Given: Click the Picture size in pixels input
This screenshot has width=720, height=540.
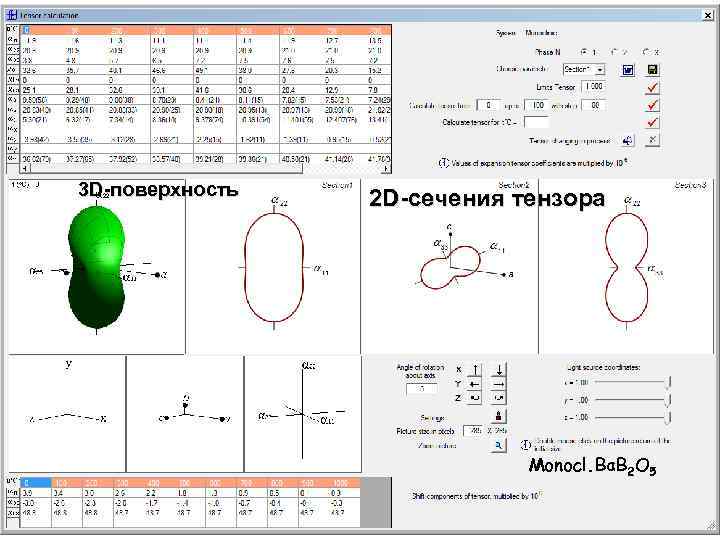Looking at the screenshot, I should (x=472, y=431).
